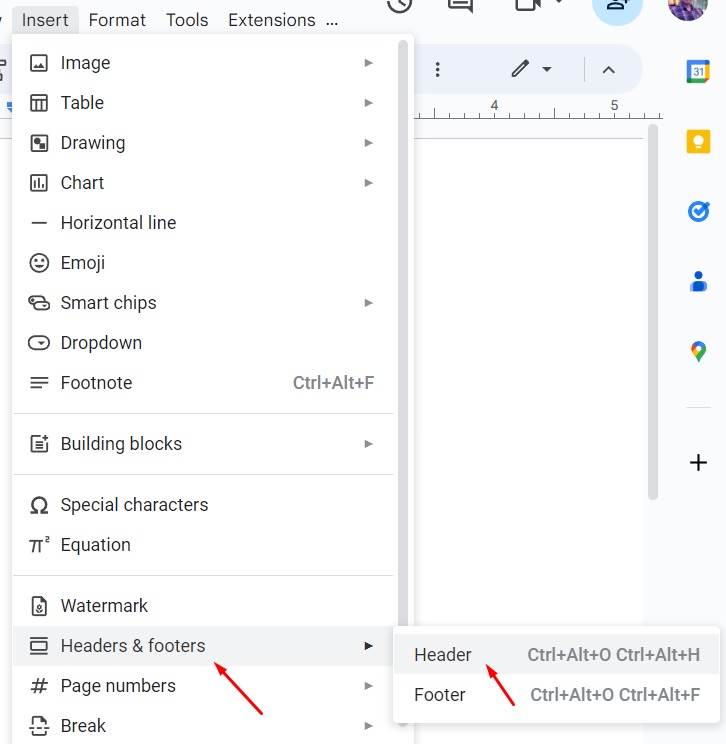Insert a Horizontal line

tap(118, 223)
